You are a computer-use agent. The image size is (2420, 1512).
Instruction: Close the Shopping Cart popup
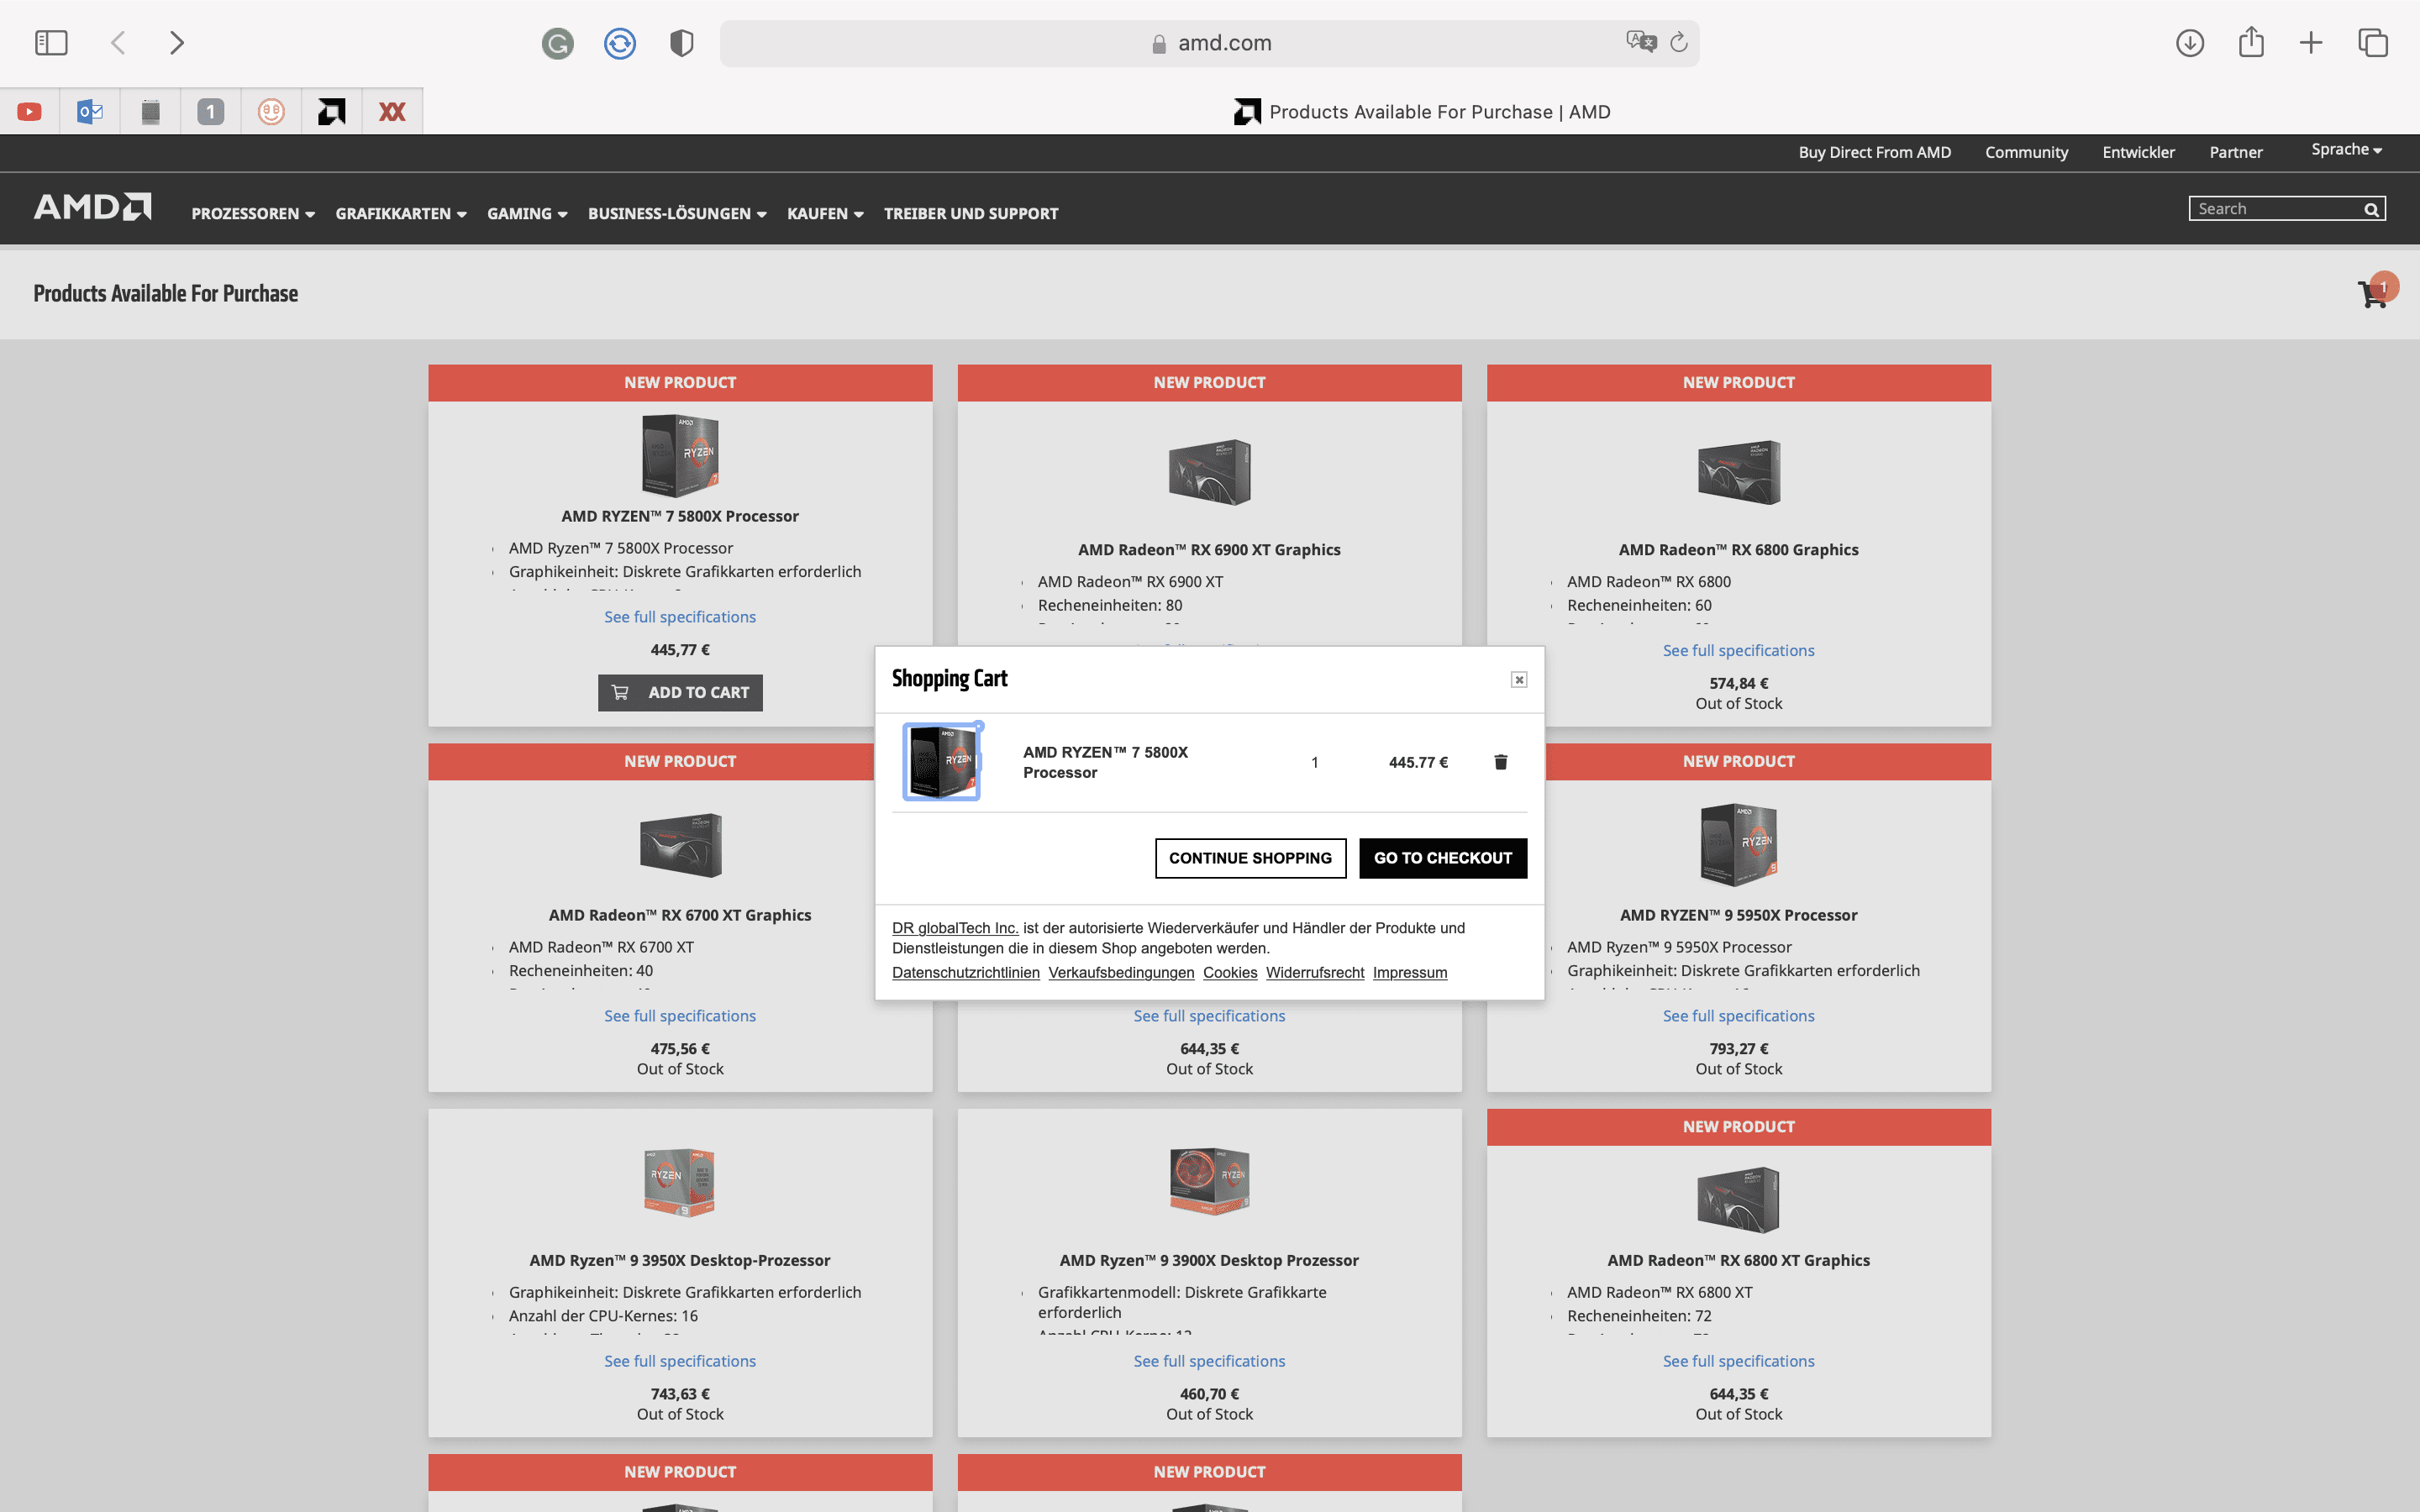tap(1519, 680)
